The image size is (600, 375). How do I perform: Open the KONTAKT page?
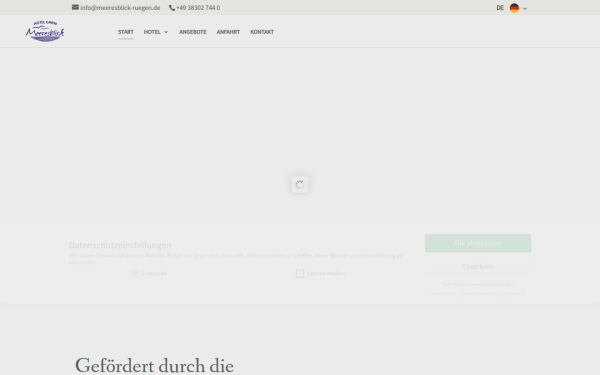pyautogui.click(x=262, y=32)
